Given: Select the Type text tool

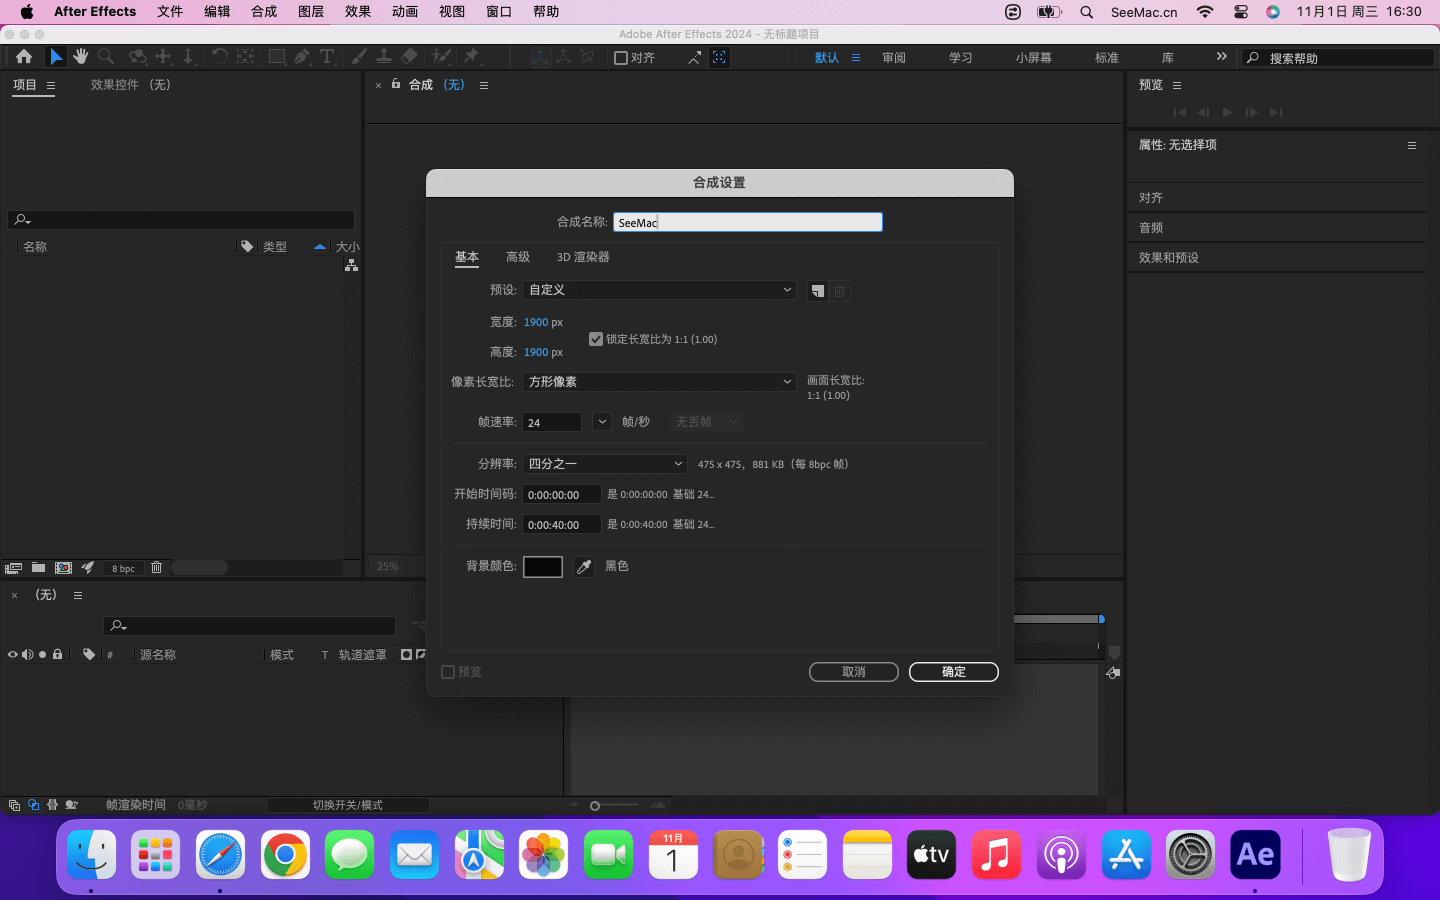Looking at the screenshot, I should 327,57.
